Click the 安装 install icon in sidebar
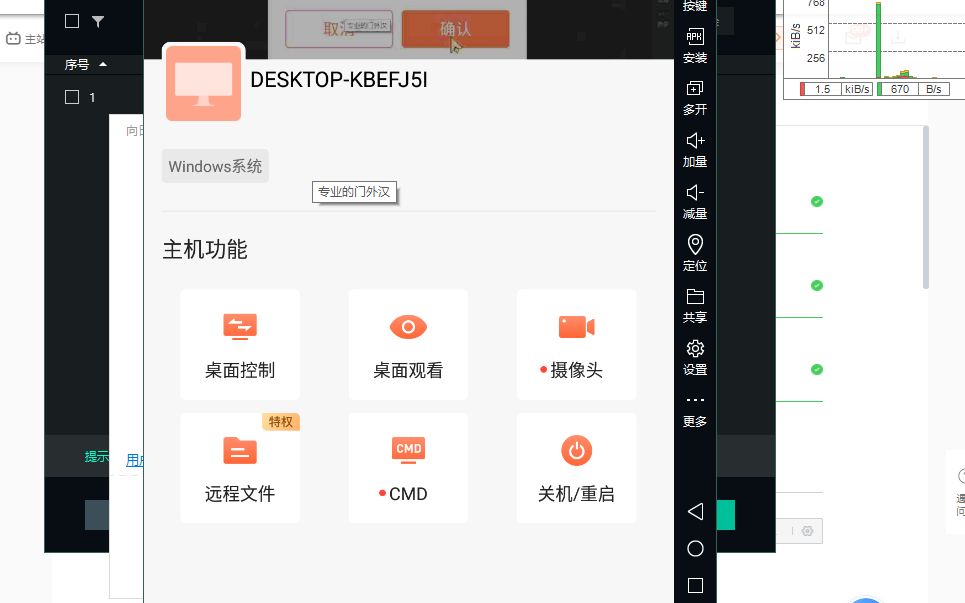Image resolution: width=965 pixels, height=603 pixels. [694, 45]
